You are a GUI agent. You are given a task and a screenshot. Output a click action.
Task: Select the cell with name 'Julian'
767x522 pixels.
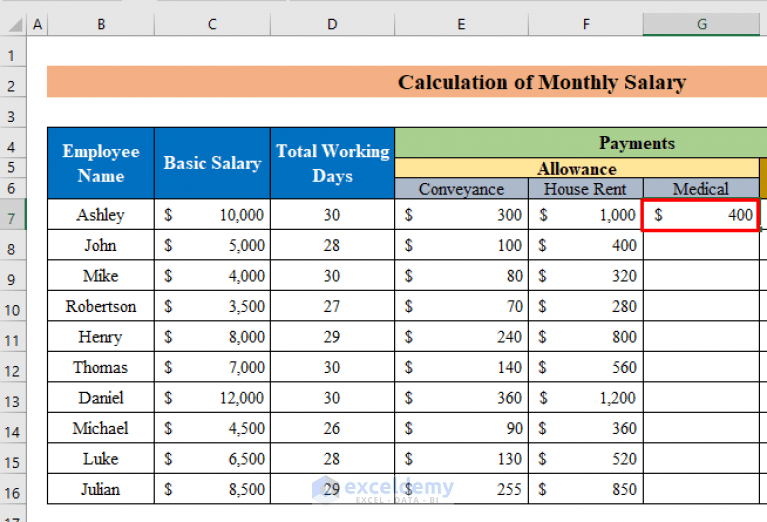(101, 489)
